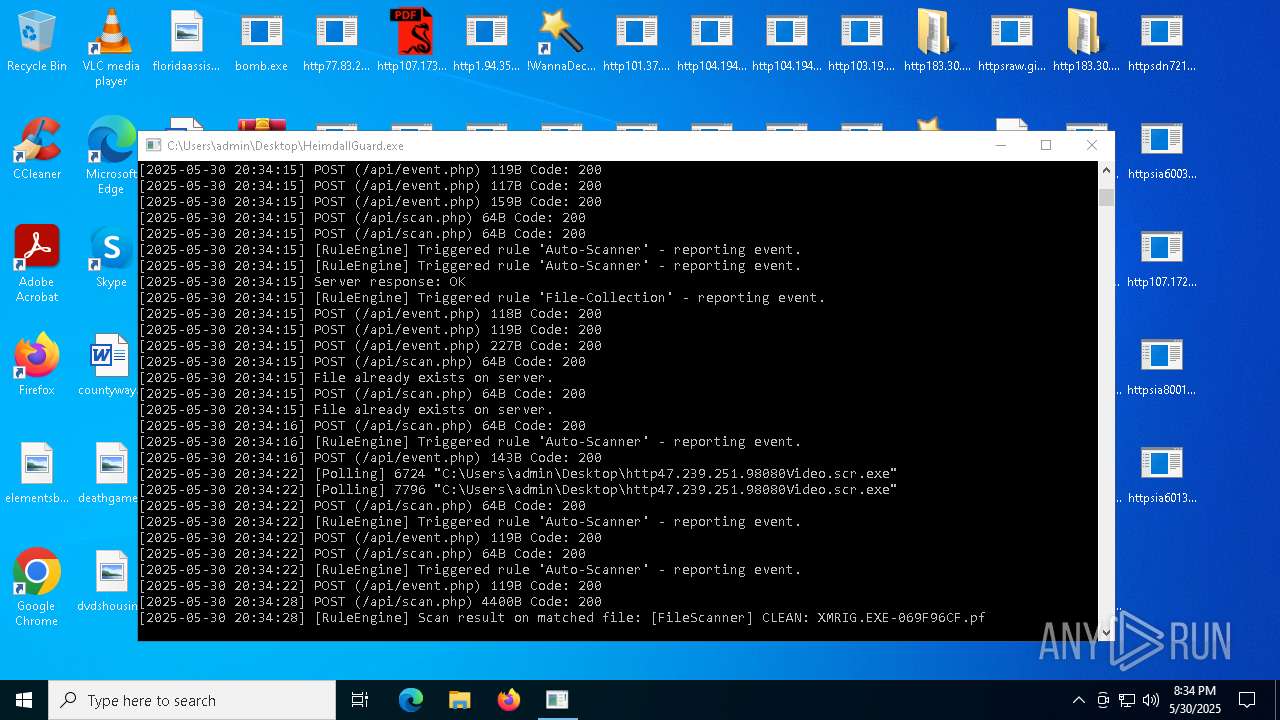This screenshot has height=720, width=1280.
Task: Switch to HeimdallGuard console taskbar button
Action: pyautogui.click(x=557, y=700)
